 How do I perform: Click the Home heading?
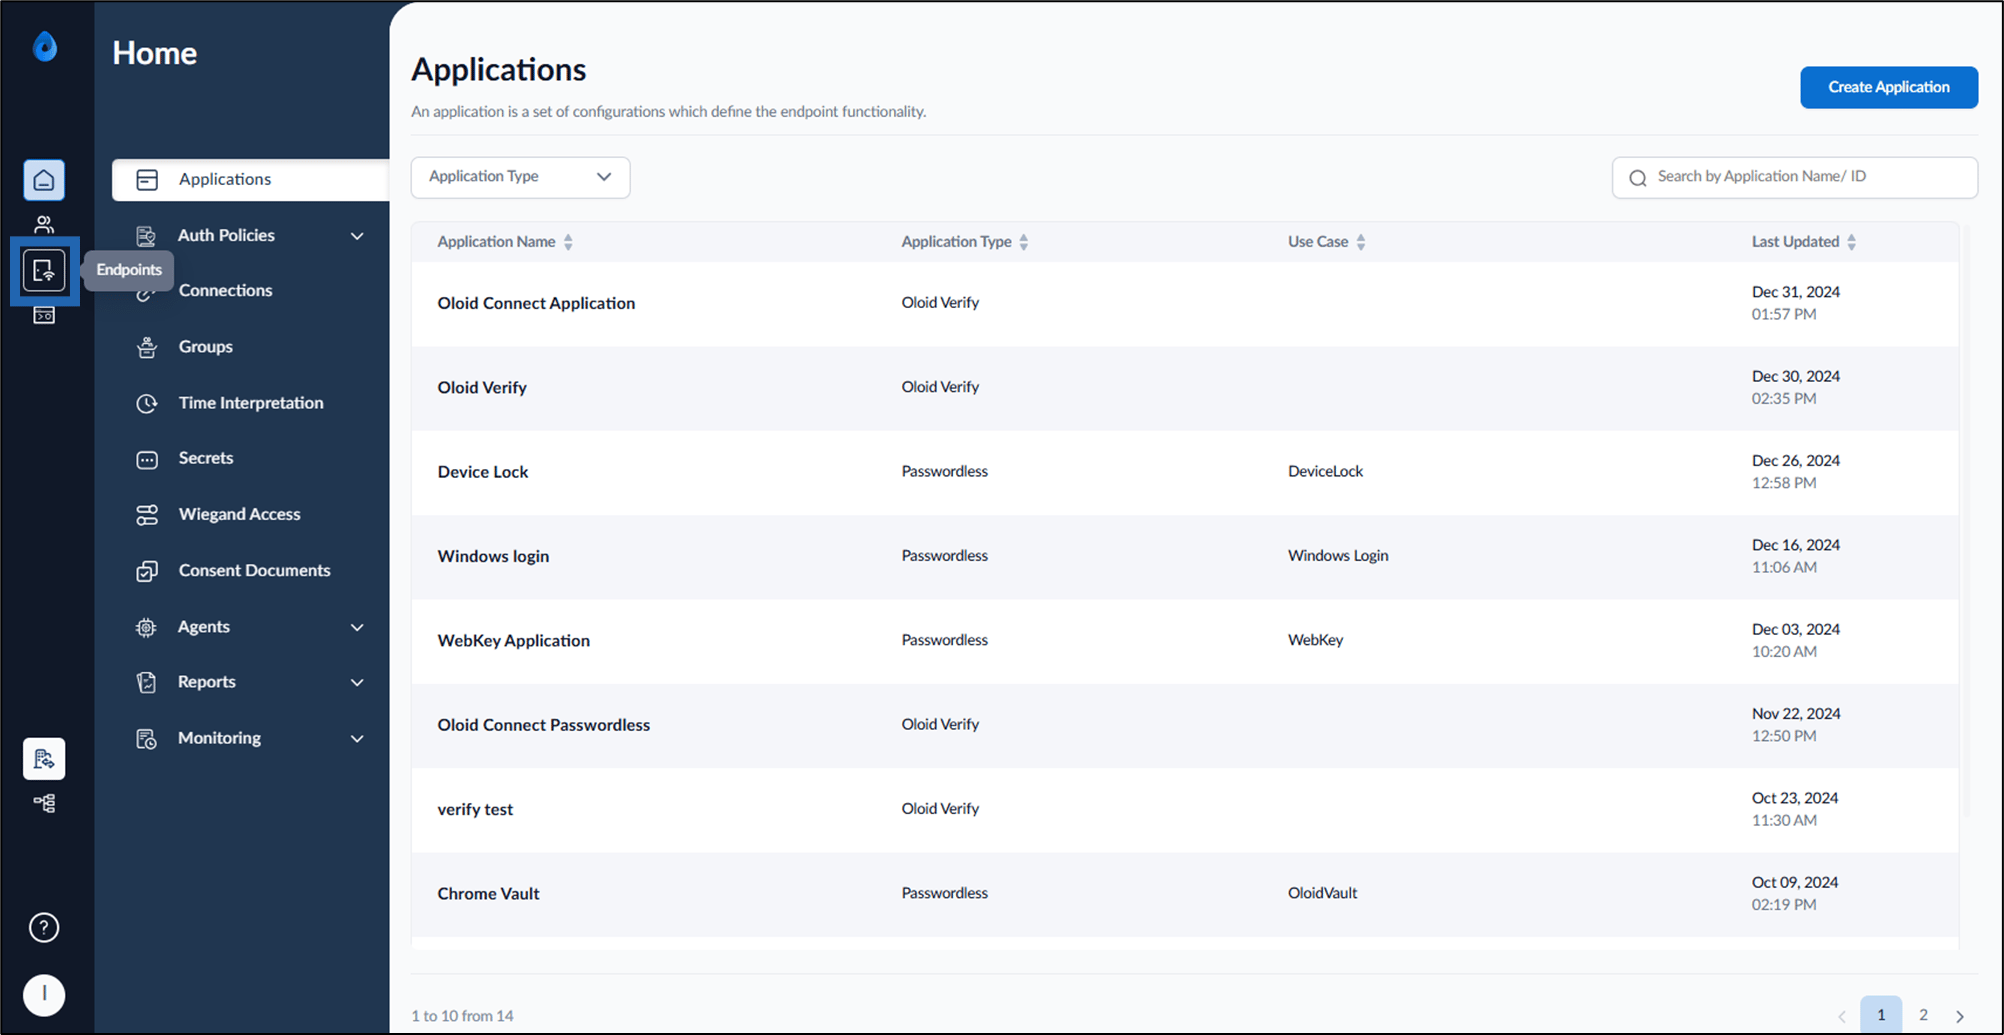pos(155,53)
